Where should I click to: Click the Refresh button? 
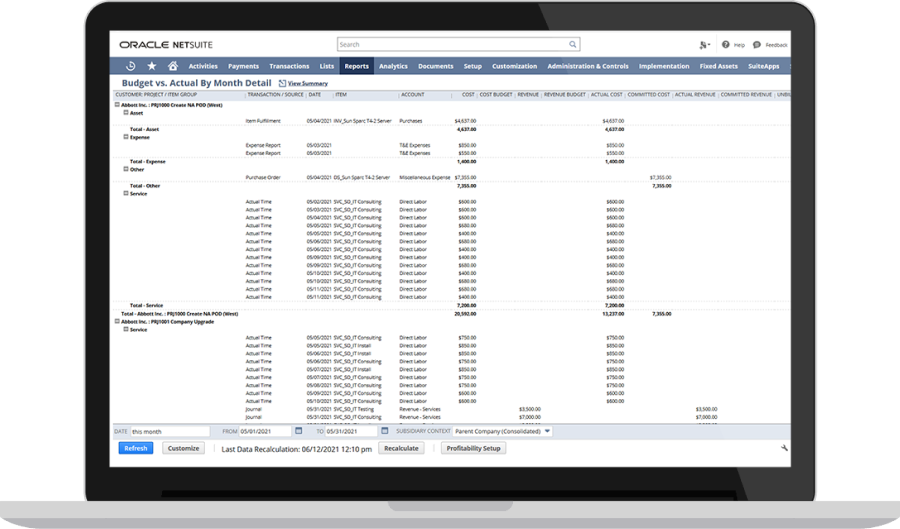[x=136, y=448]
